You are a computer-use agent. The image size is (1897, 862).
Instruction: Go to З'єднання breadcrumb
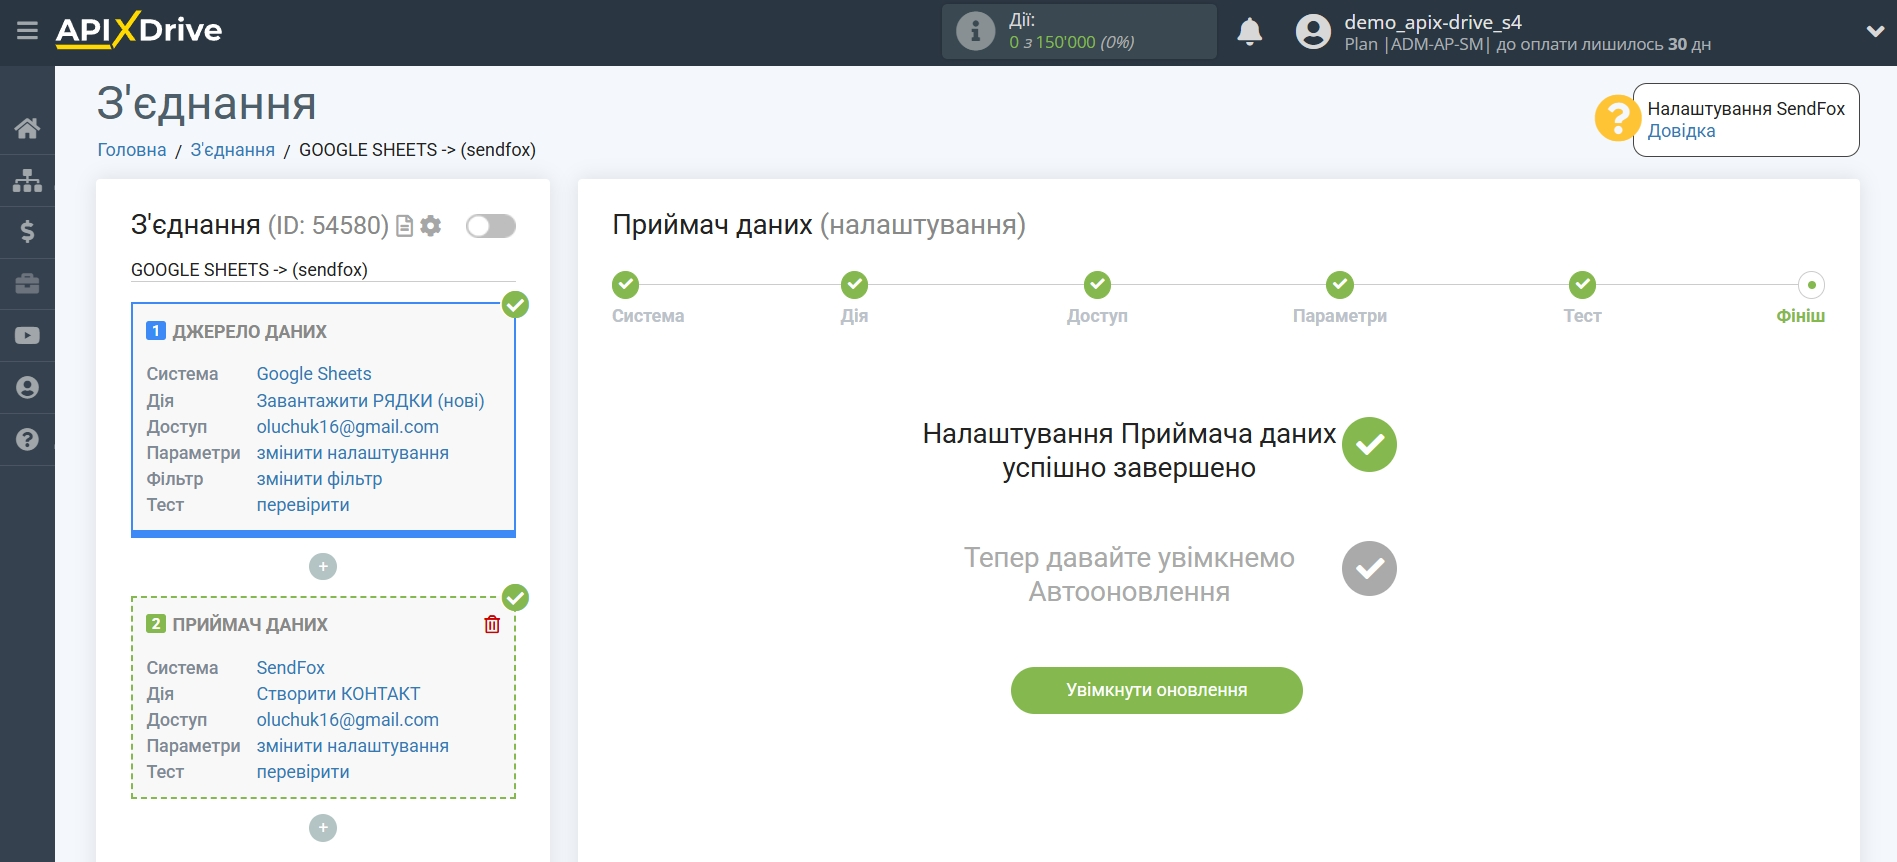click(232, 150)
